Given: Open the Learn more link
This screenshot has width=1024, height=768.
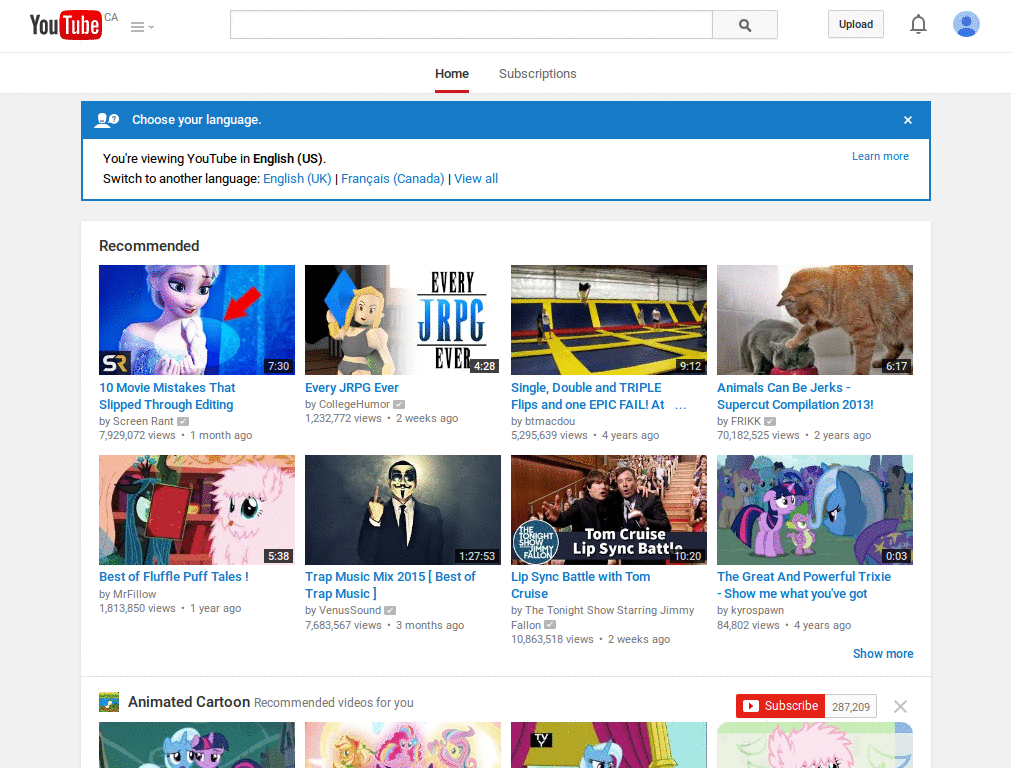Looking at the screenshot, I should (x=880, y=156).
